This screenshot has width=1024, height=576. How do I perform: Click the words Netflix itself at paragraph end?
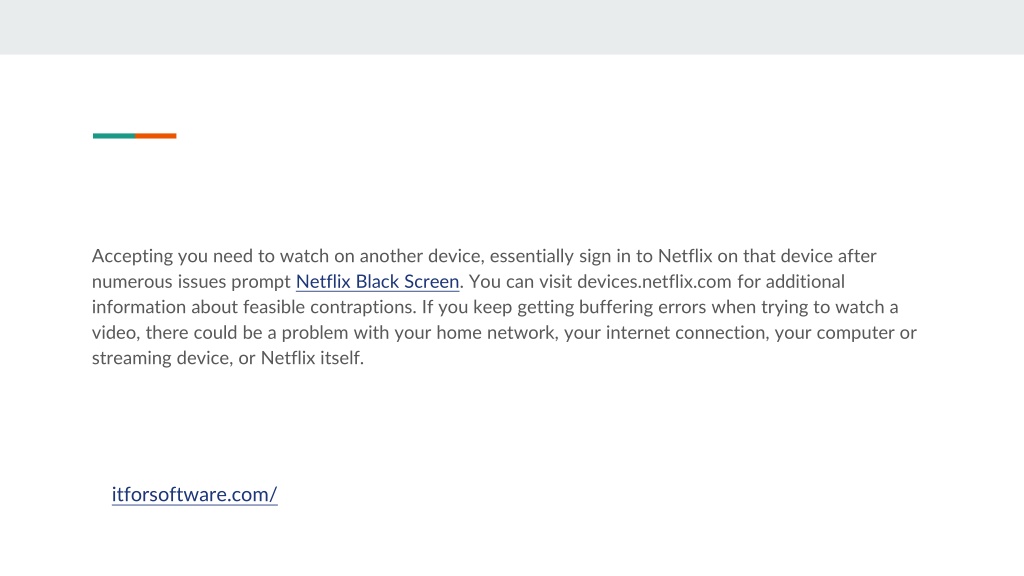point(312,358)
